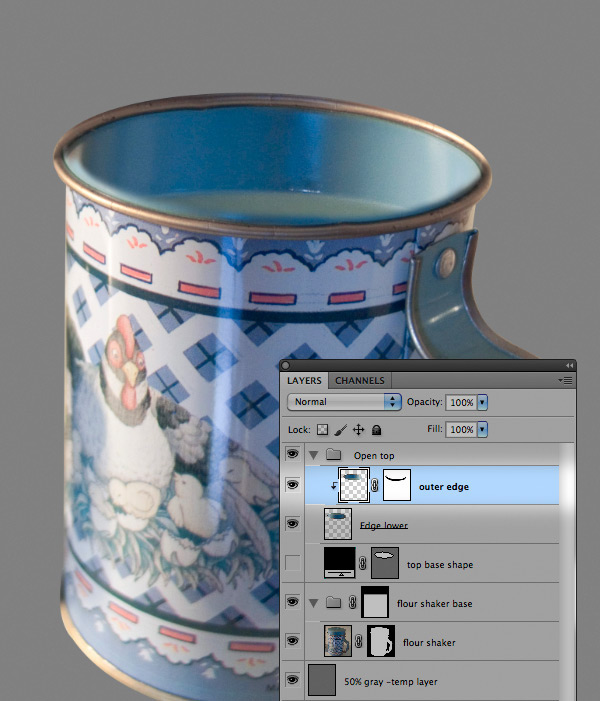Viewport: 600px width, 701px height.
Task: Select the 'top base shape' layer name
Action: (440, 565)
